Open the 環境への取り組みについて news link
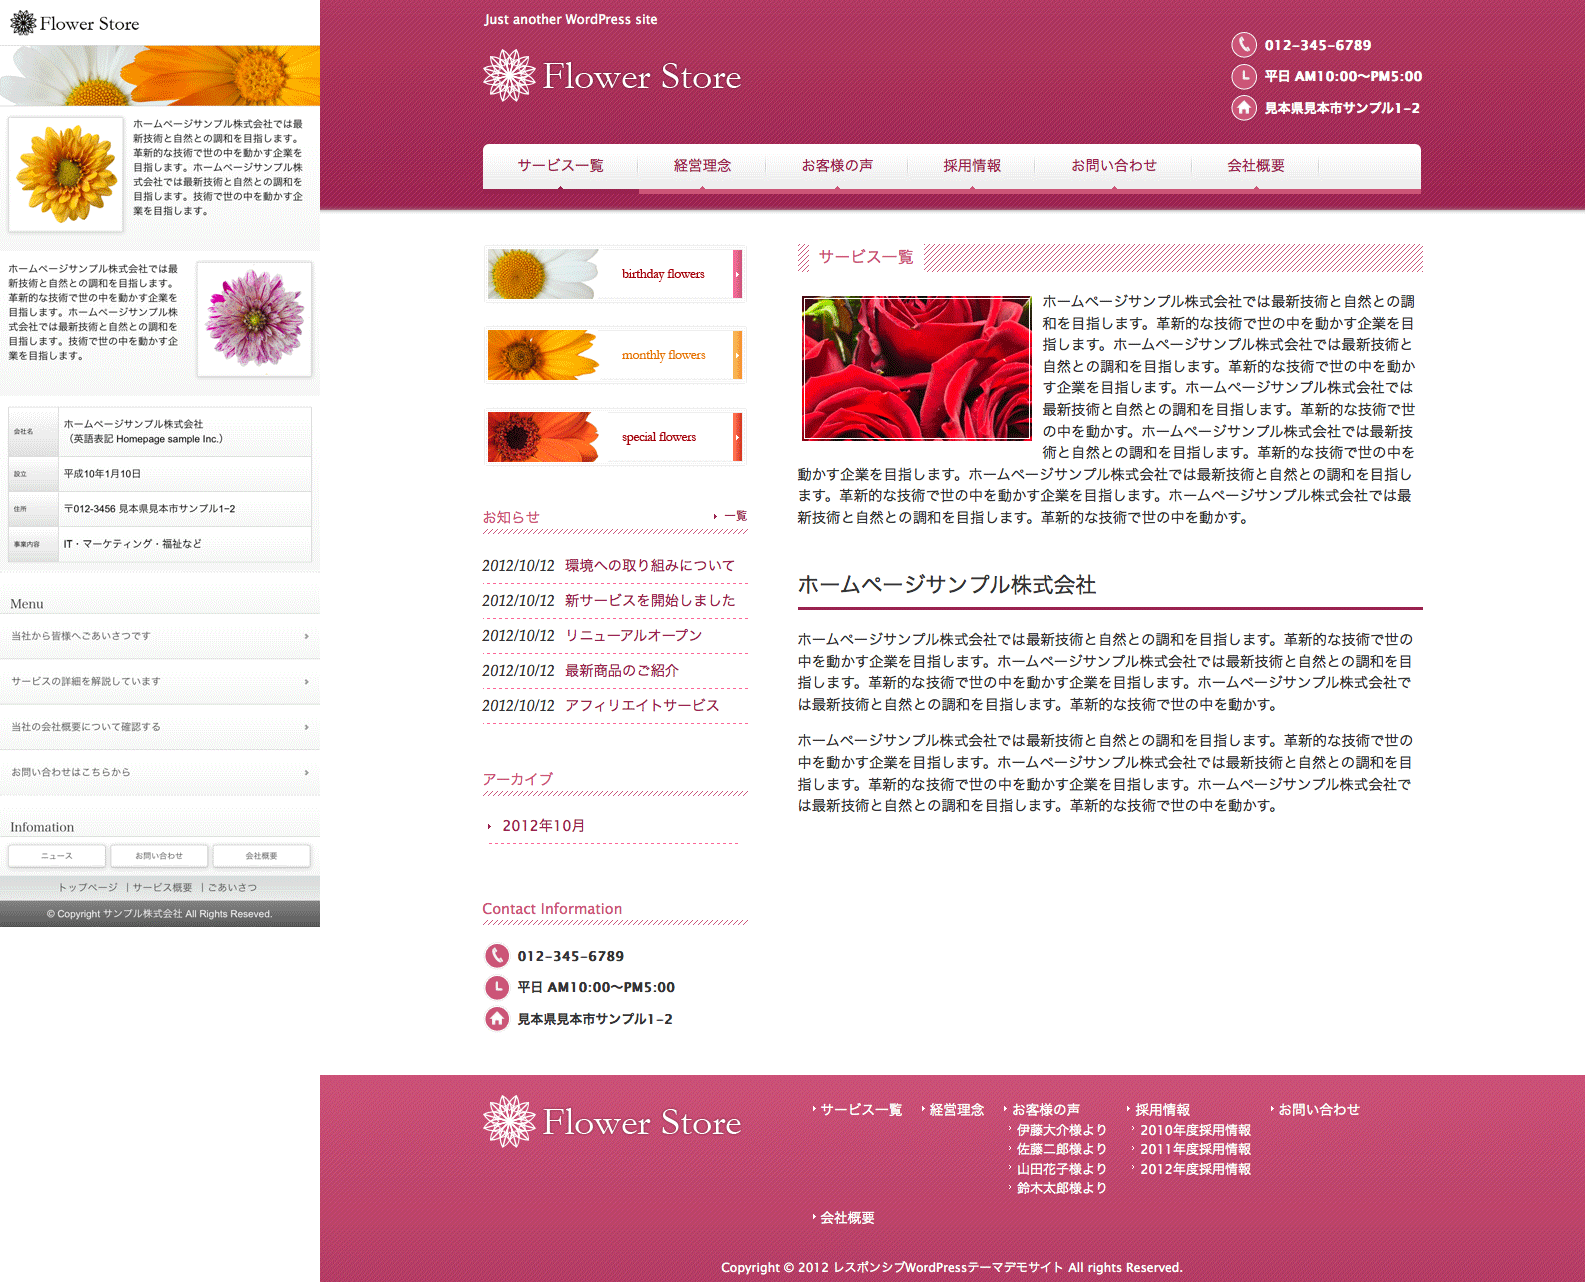Screen dimensions: 1585x1282 click(x=650, y=566)
